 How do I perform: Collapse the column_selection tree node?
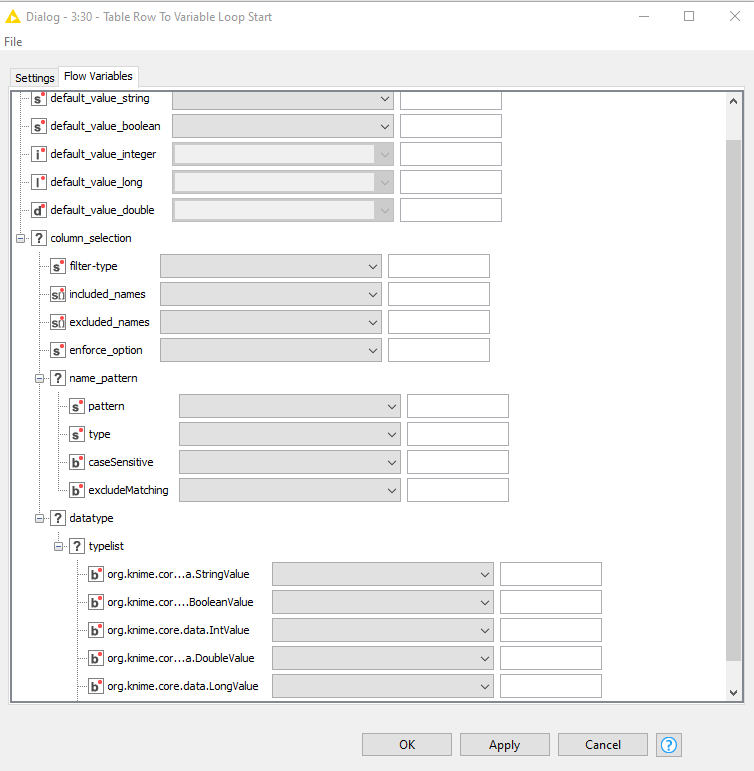tap(20, 238)
